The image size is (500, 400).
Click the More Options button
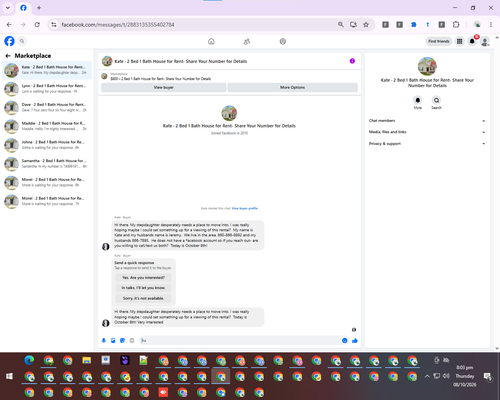pos(292,87)
